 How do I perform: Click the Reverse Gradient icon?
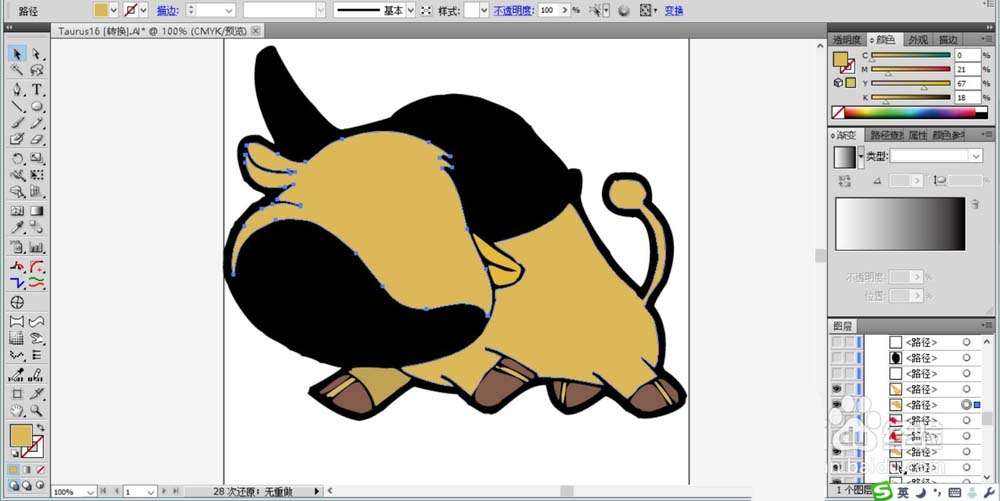point(844,181)
